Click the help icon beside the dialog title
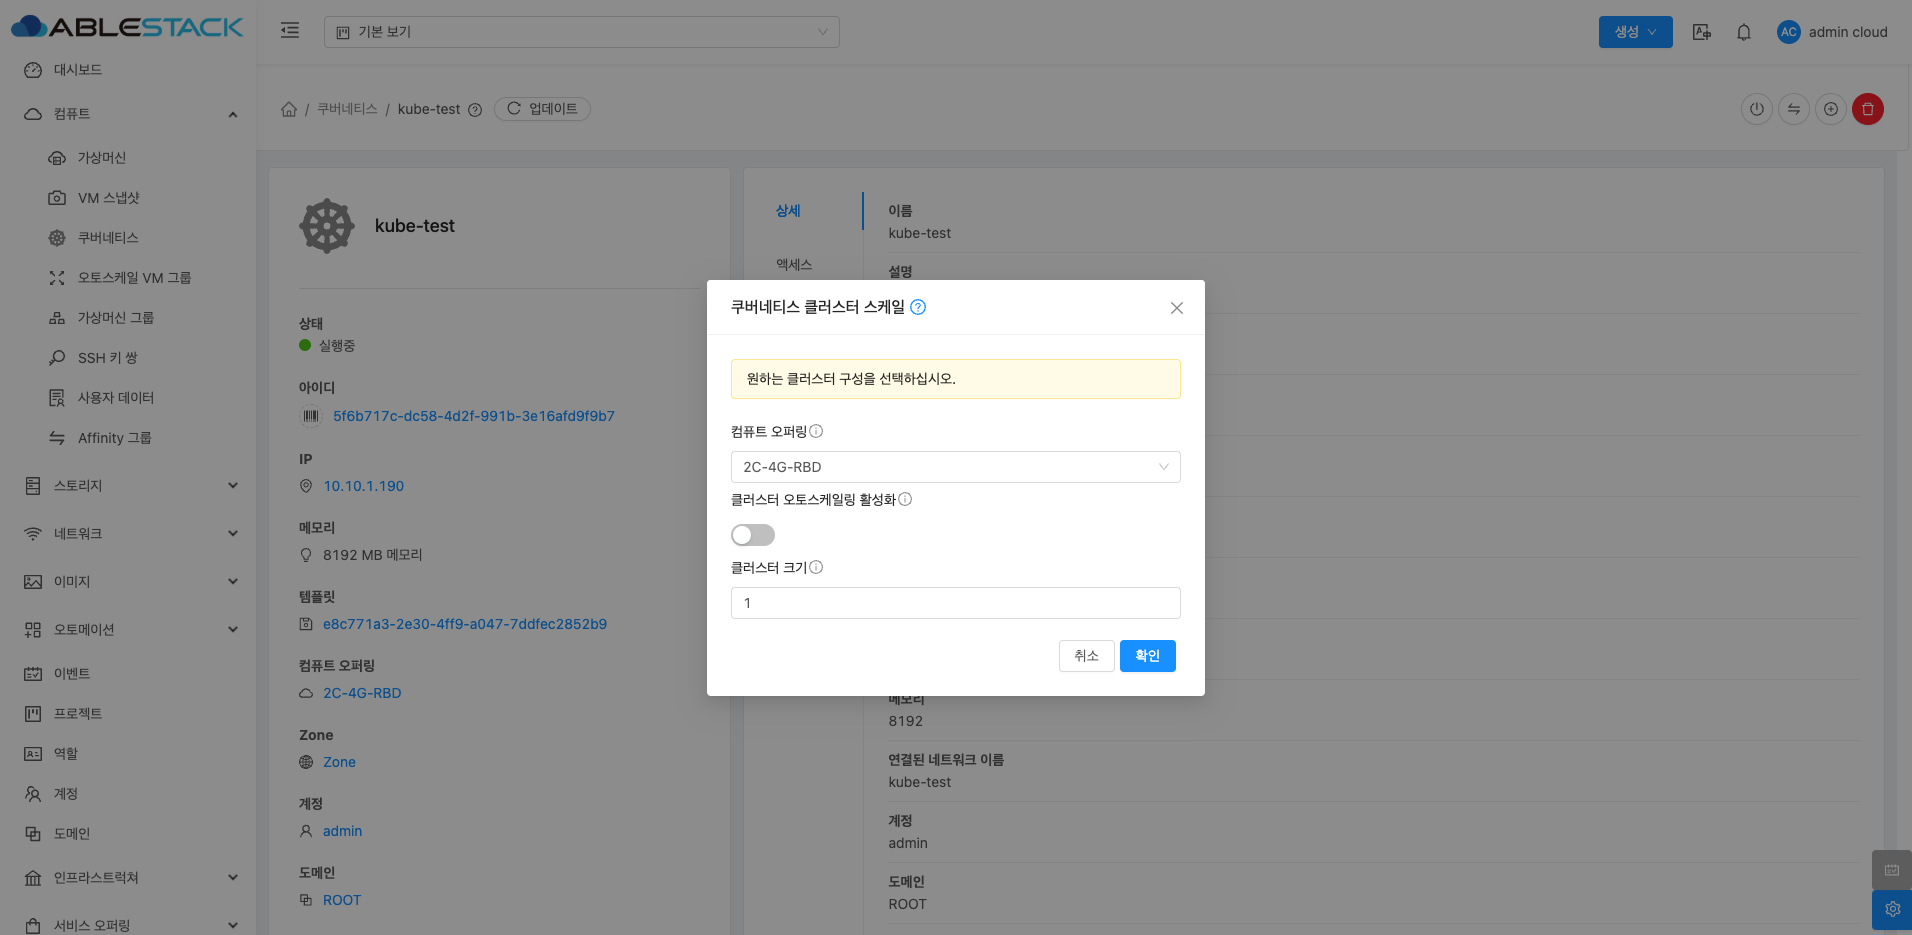Screen dimensions: 1912x935 918,307
